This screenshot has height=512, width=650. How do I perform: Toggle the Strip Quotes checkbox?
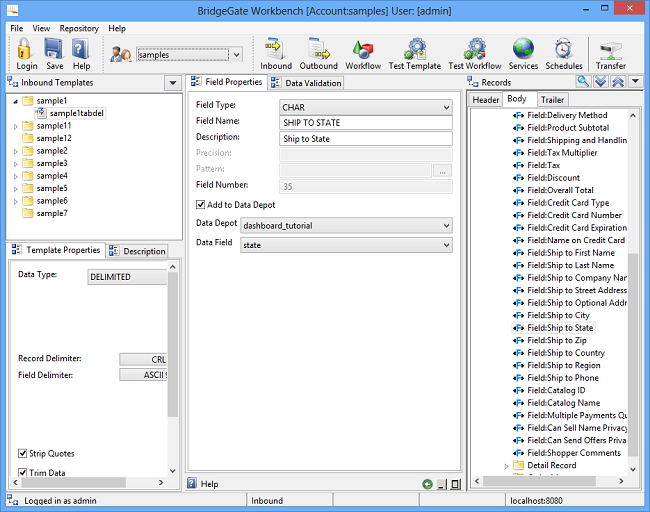(x=24, y=454)
